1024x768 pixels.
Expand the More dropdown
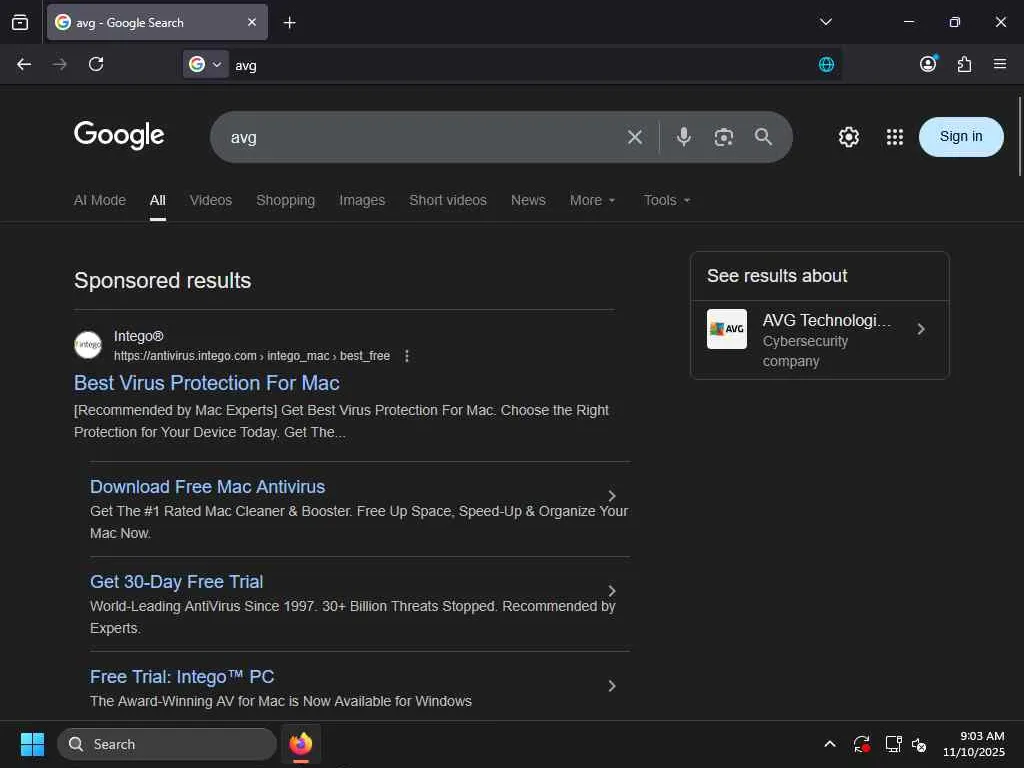pyautogui.click(x=592, y=200)
